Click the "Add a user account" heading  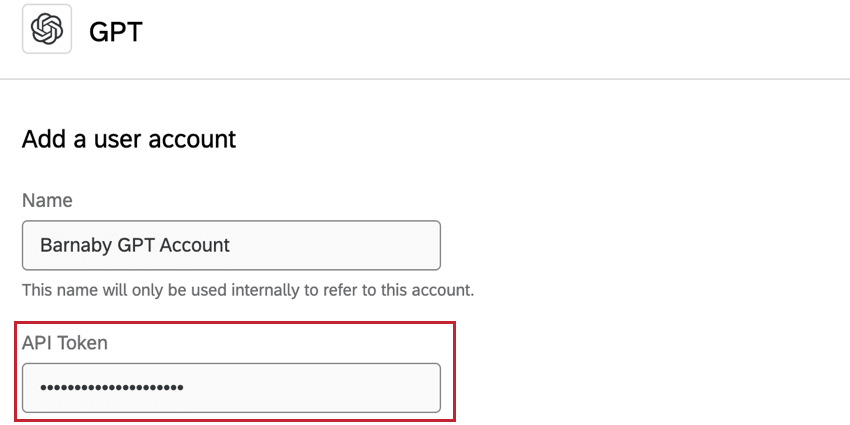point(129,139)
